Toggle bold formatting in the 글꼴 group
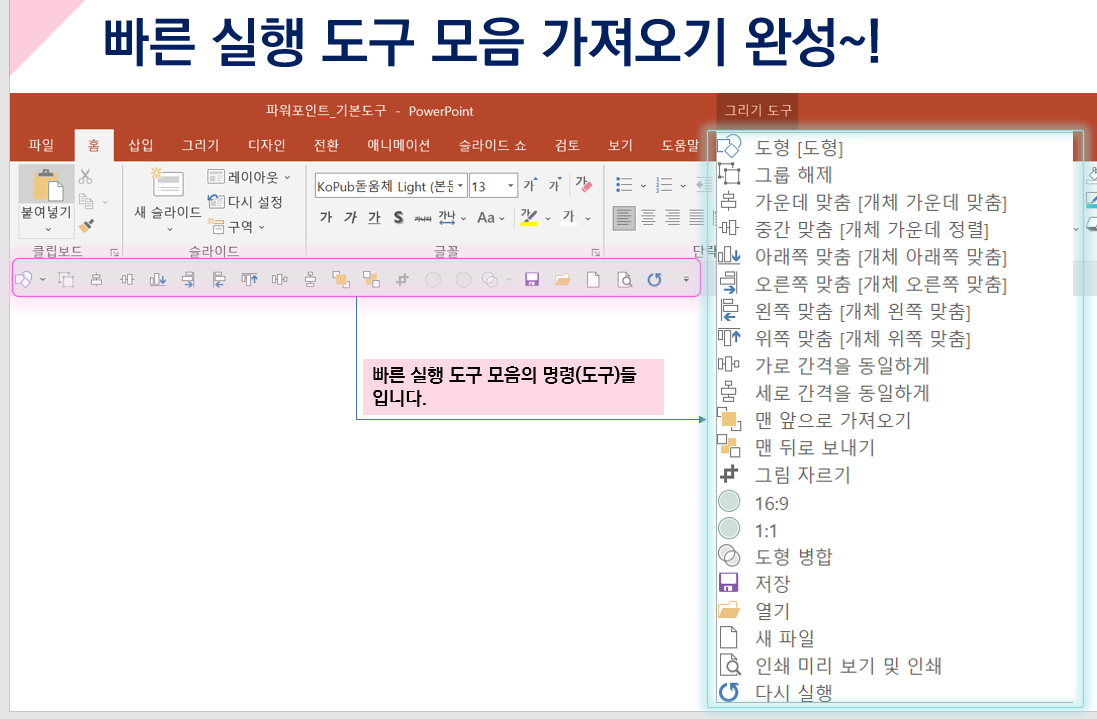1097x719 pixels. pos(327,216)
